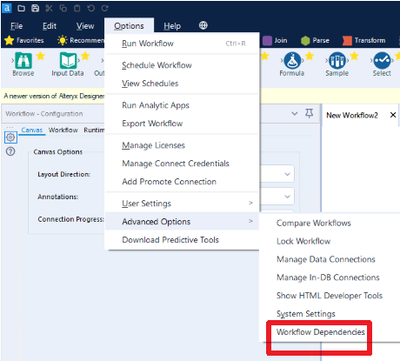Click the Options menu
The width and height of the screenshot is (400, 361).
(x=129, y=26)
